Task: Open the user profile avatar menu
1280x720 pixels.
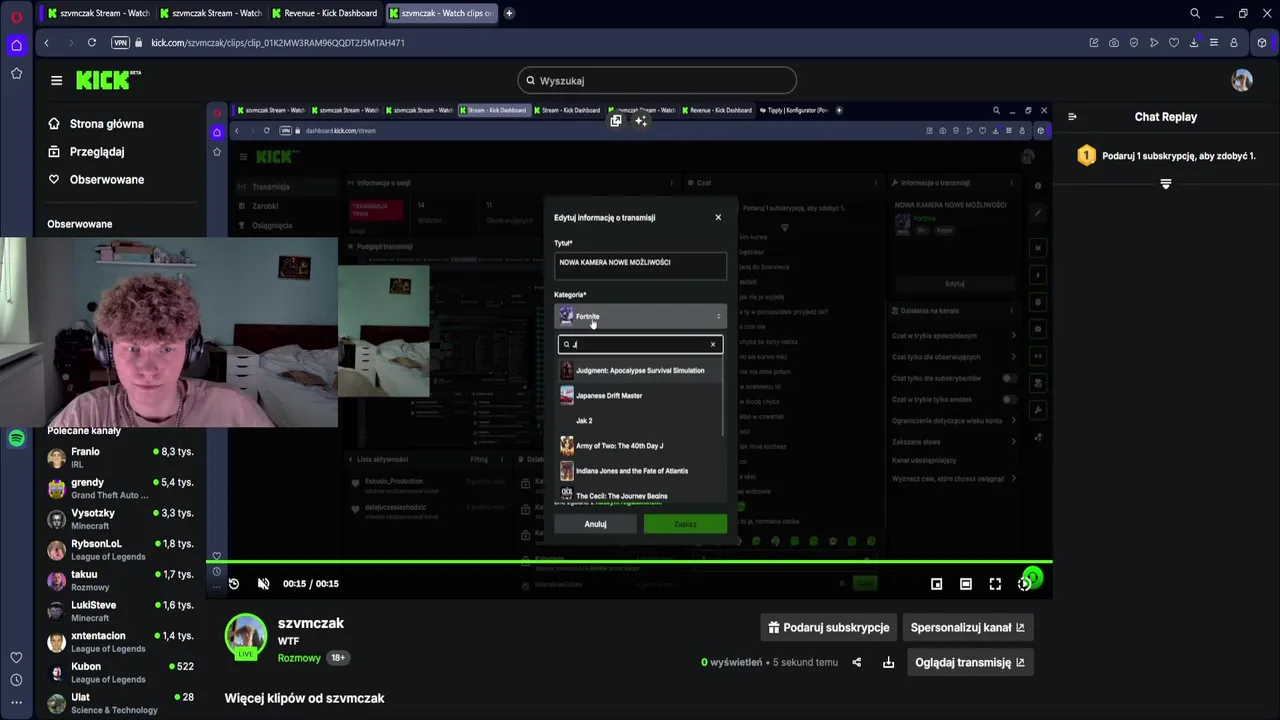Action: tap(1242, 80)
